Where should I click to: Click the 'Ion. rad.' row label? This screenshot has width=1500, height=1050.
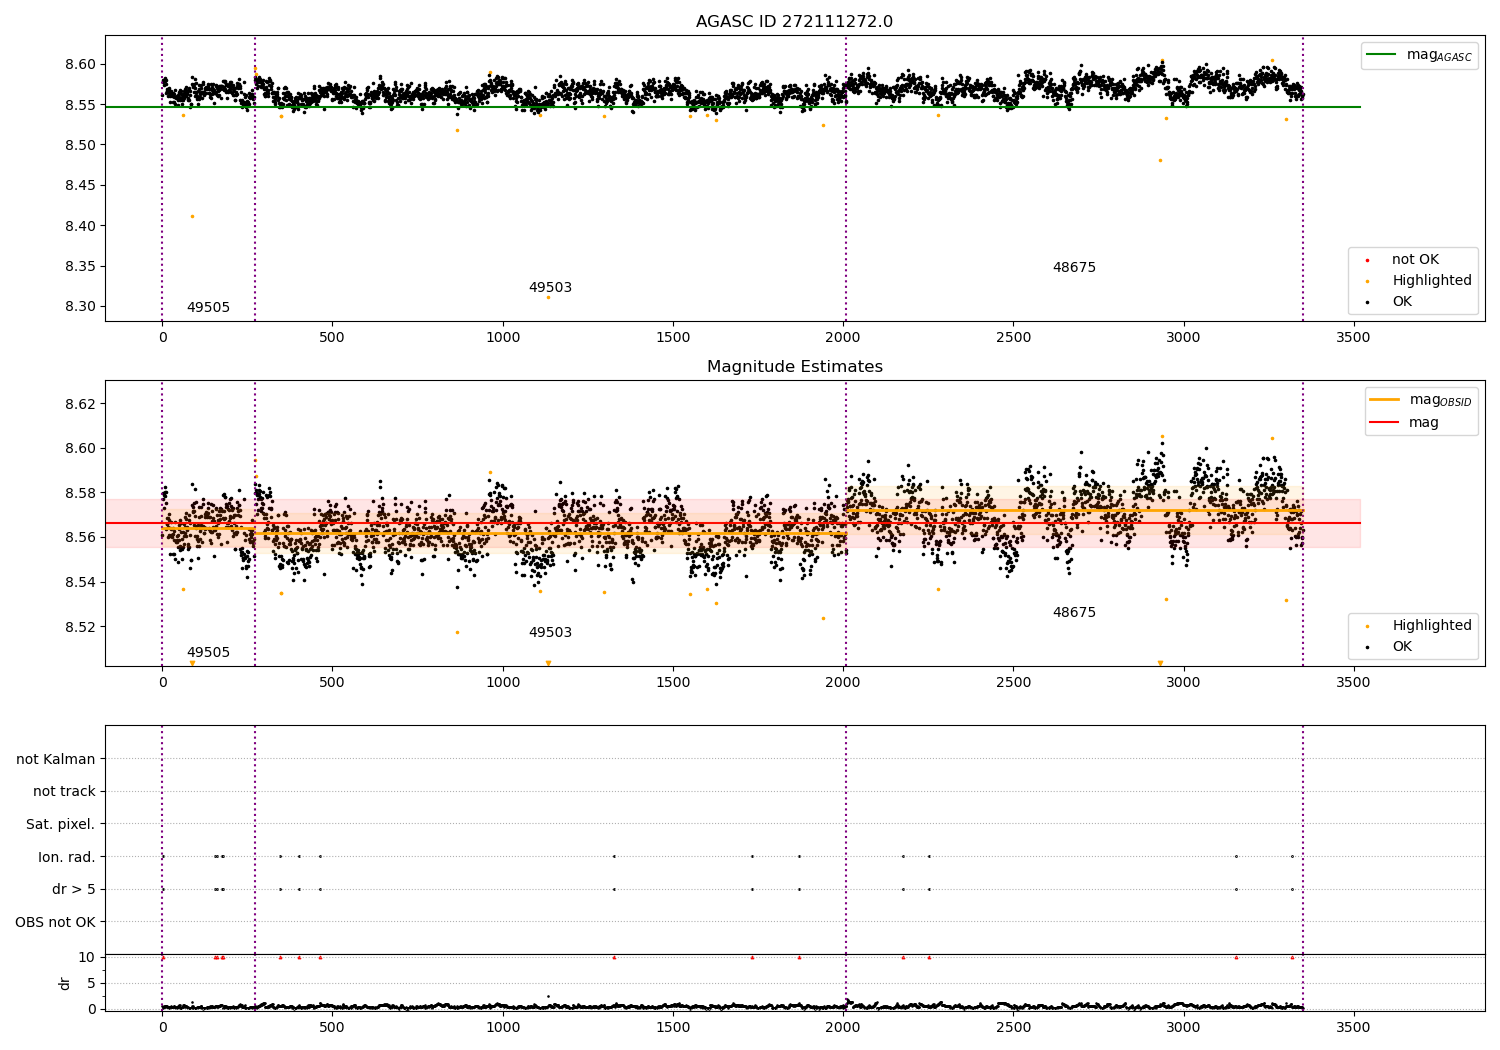[67, 857]
